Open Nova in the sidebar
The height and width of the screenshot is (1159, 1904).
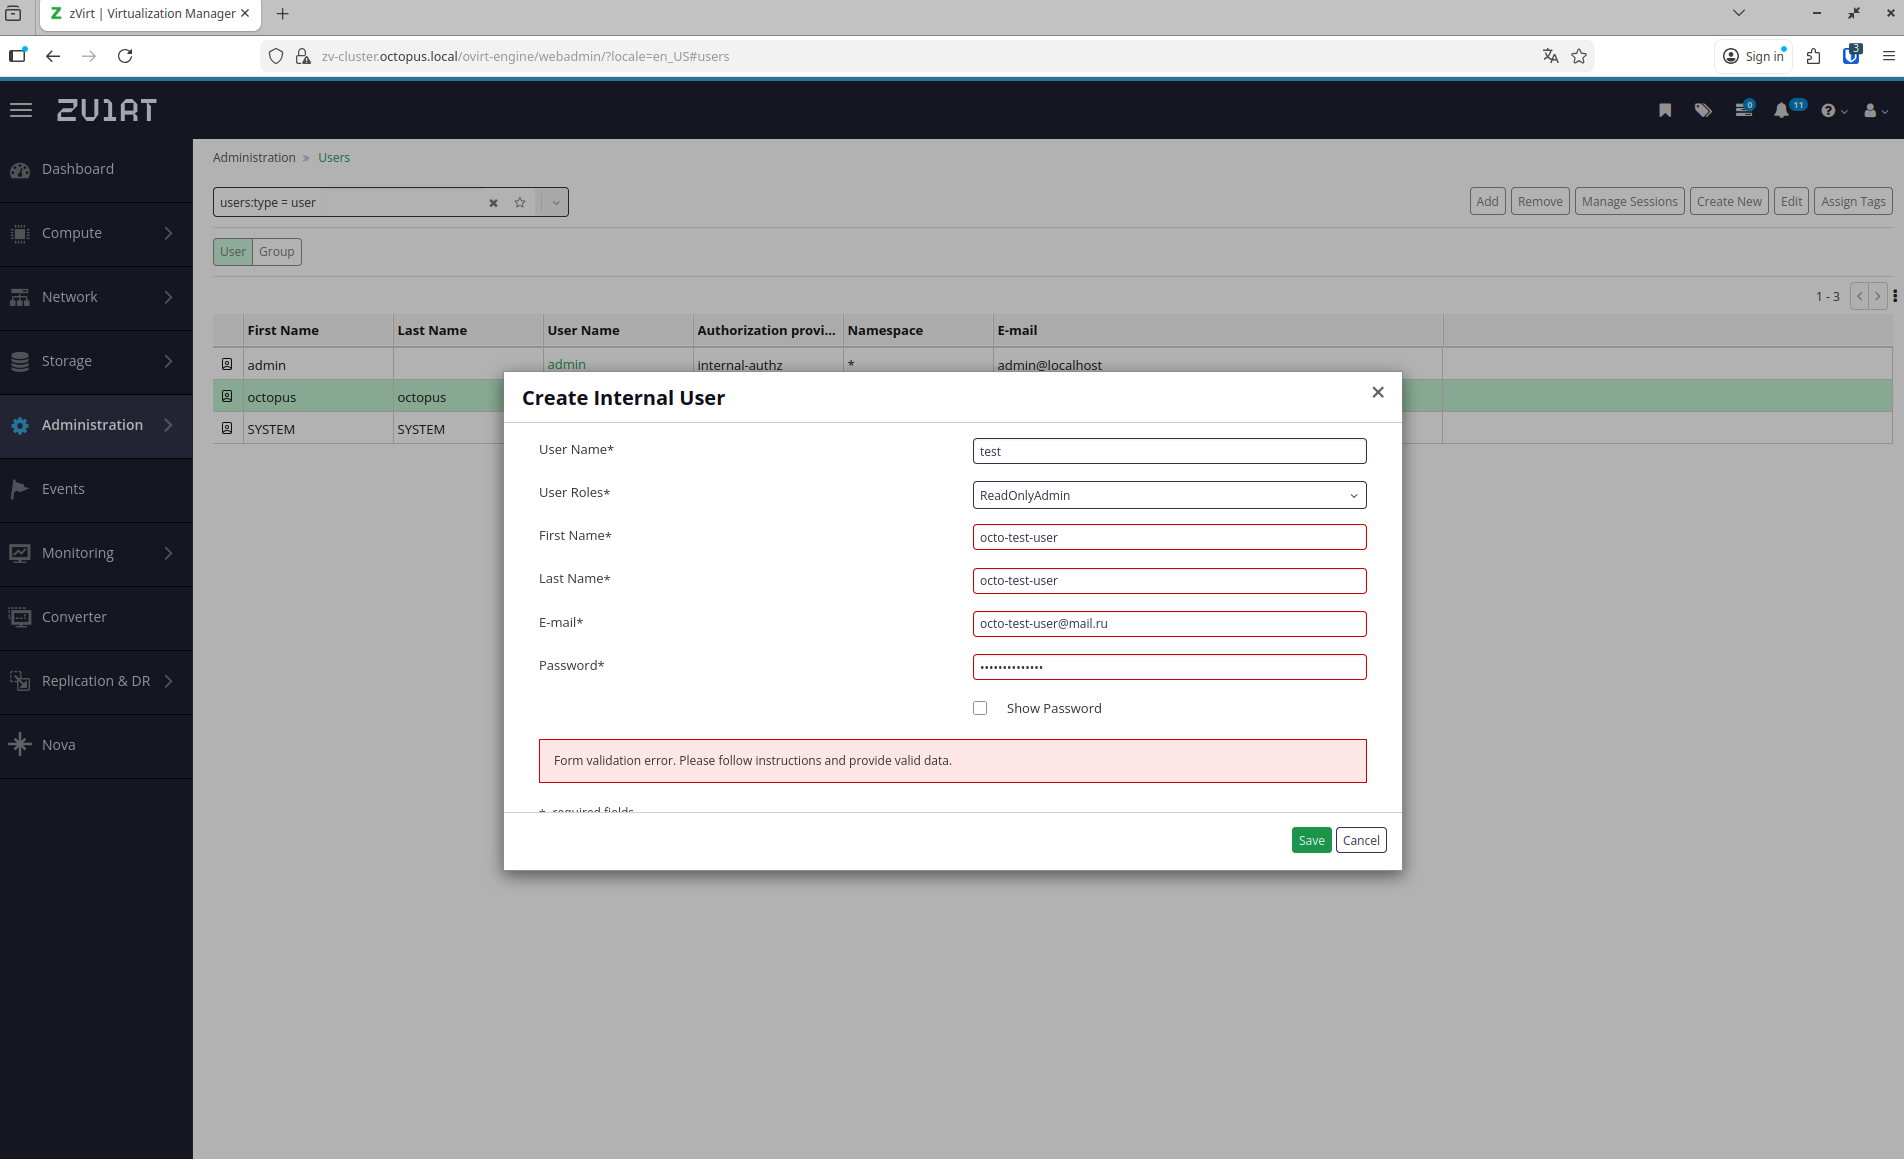(96, 745)
